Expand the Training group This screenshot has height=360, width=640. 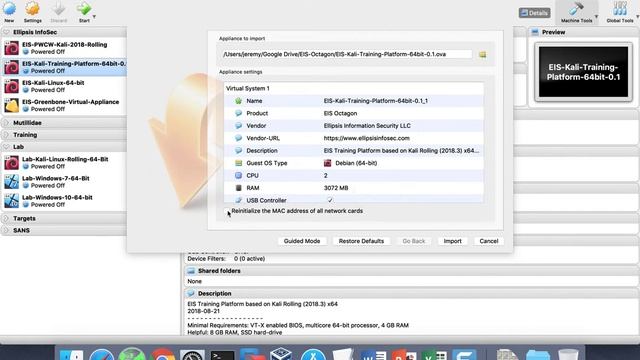click(x=6, y=135)
